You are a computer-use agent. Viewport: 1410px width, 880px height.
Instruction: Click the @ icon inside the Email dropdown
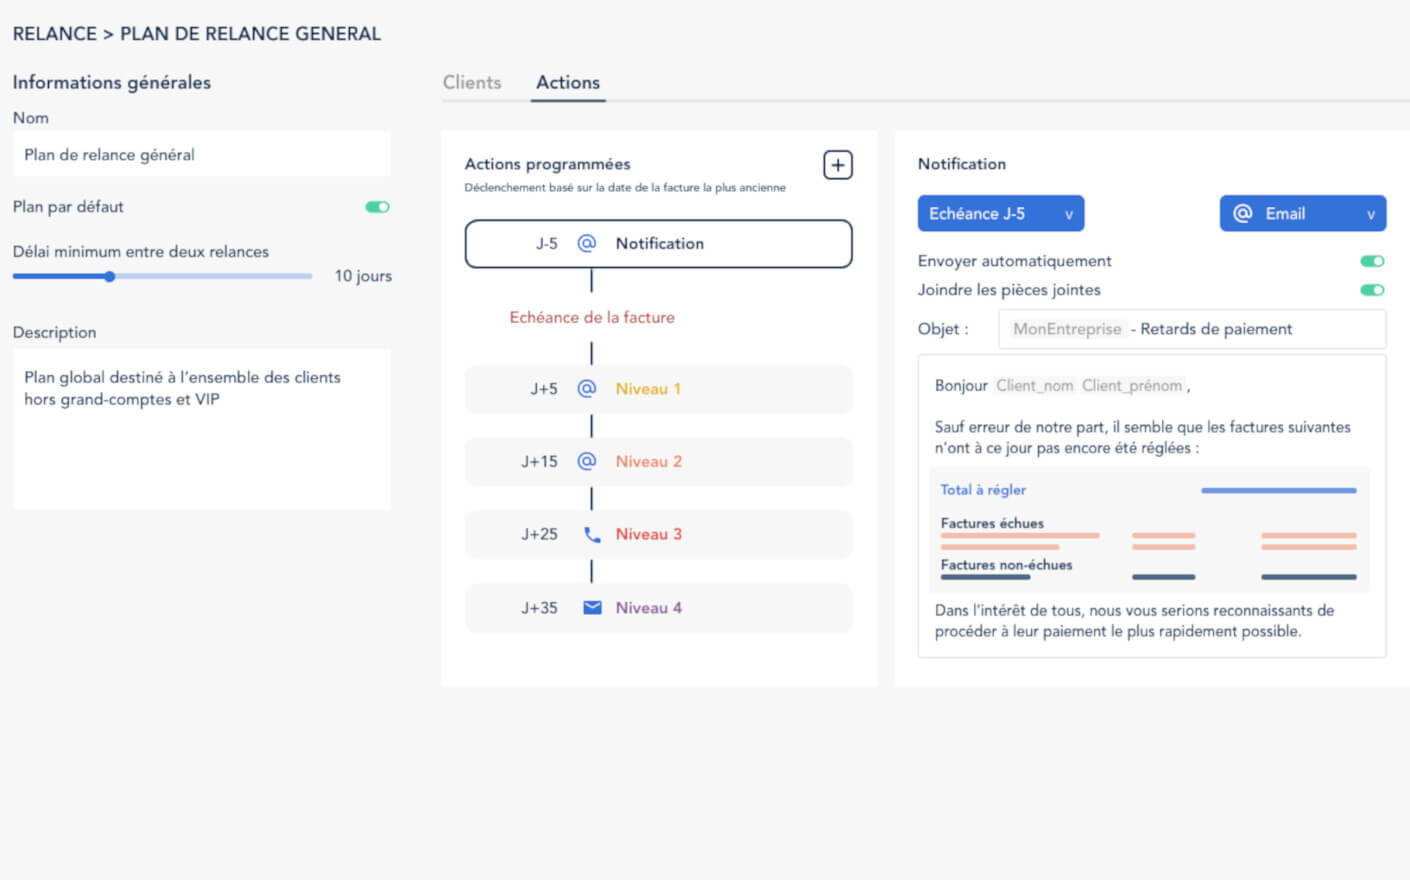tap(1242, 213)
